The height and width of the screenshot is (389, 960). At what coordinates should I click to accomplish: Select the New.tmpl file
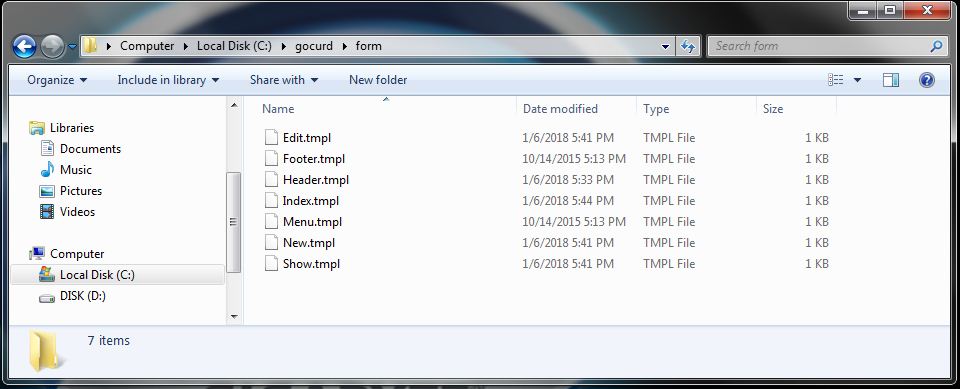(309, 243)
